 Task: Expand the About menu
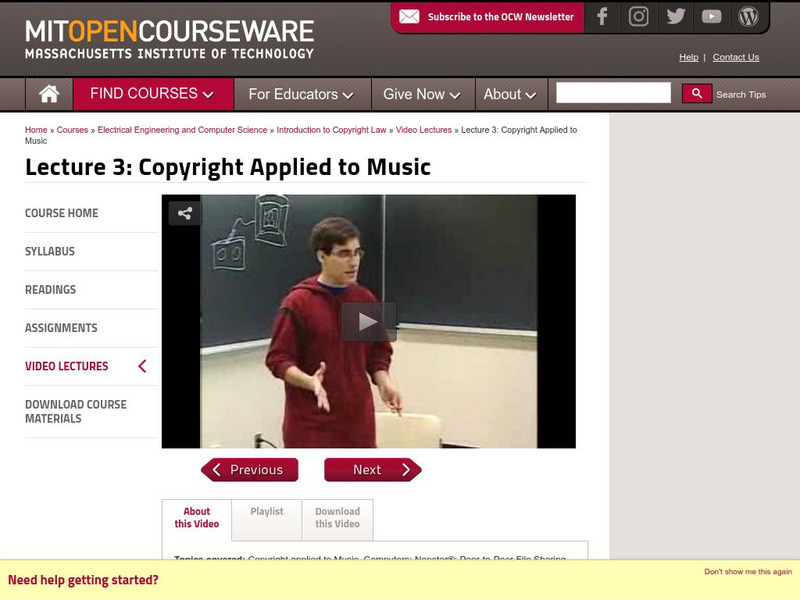[511, 94]
